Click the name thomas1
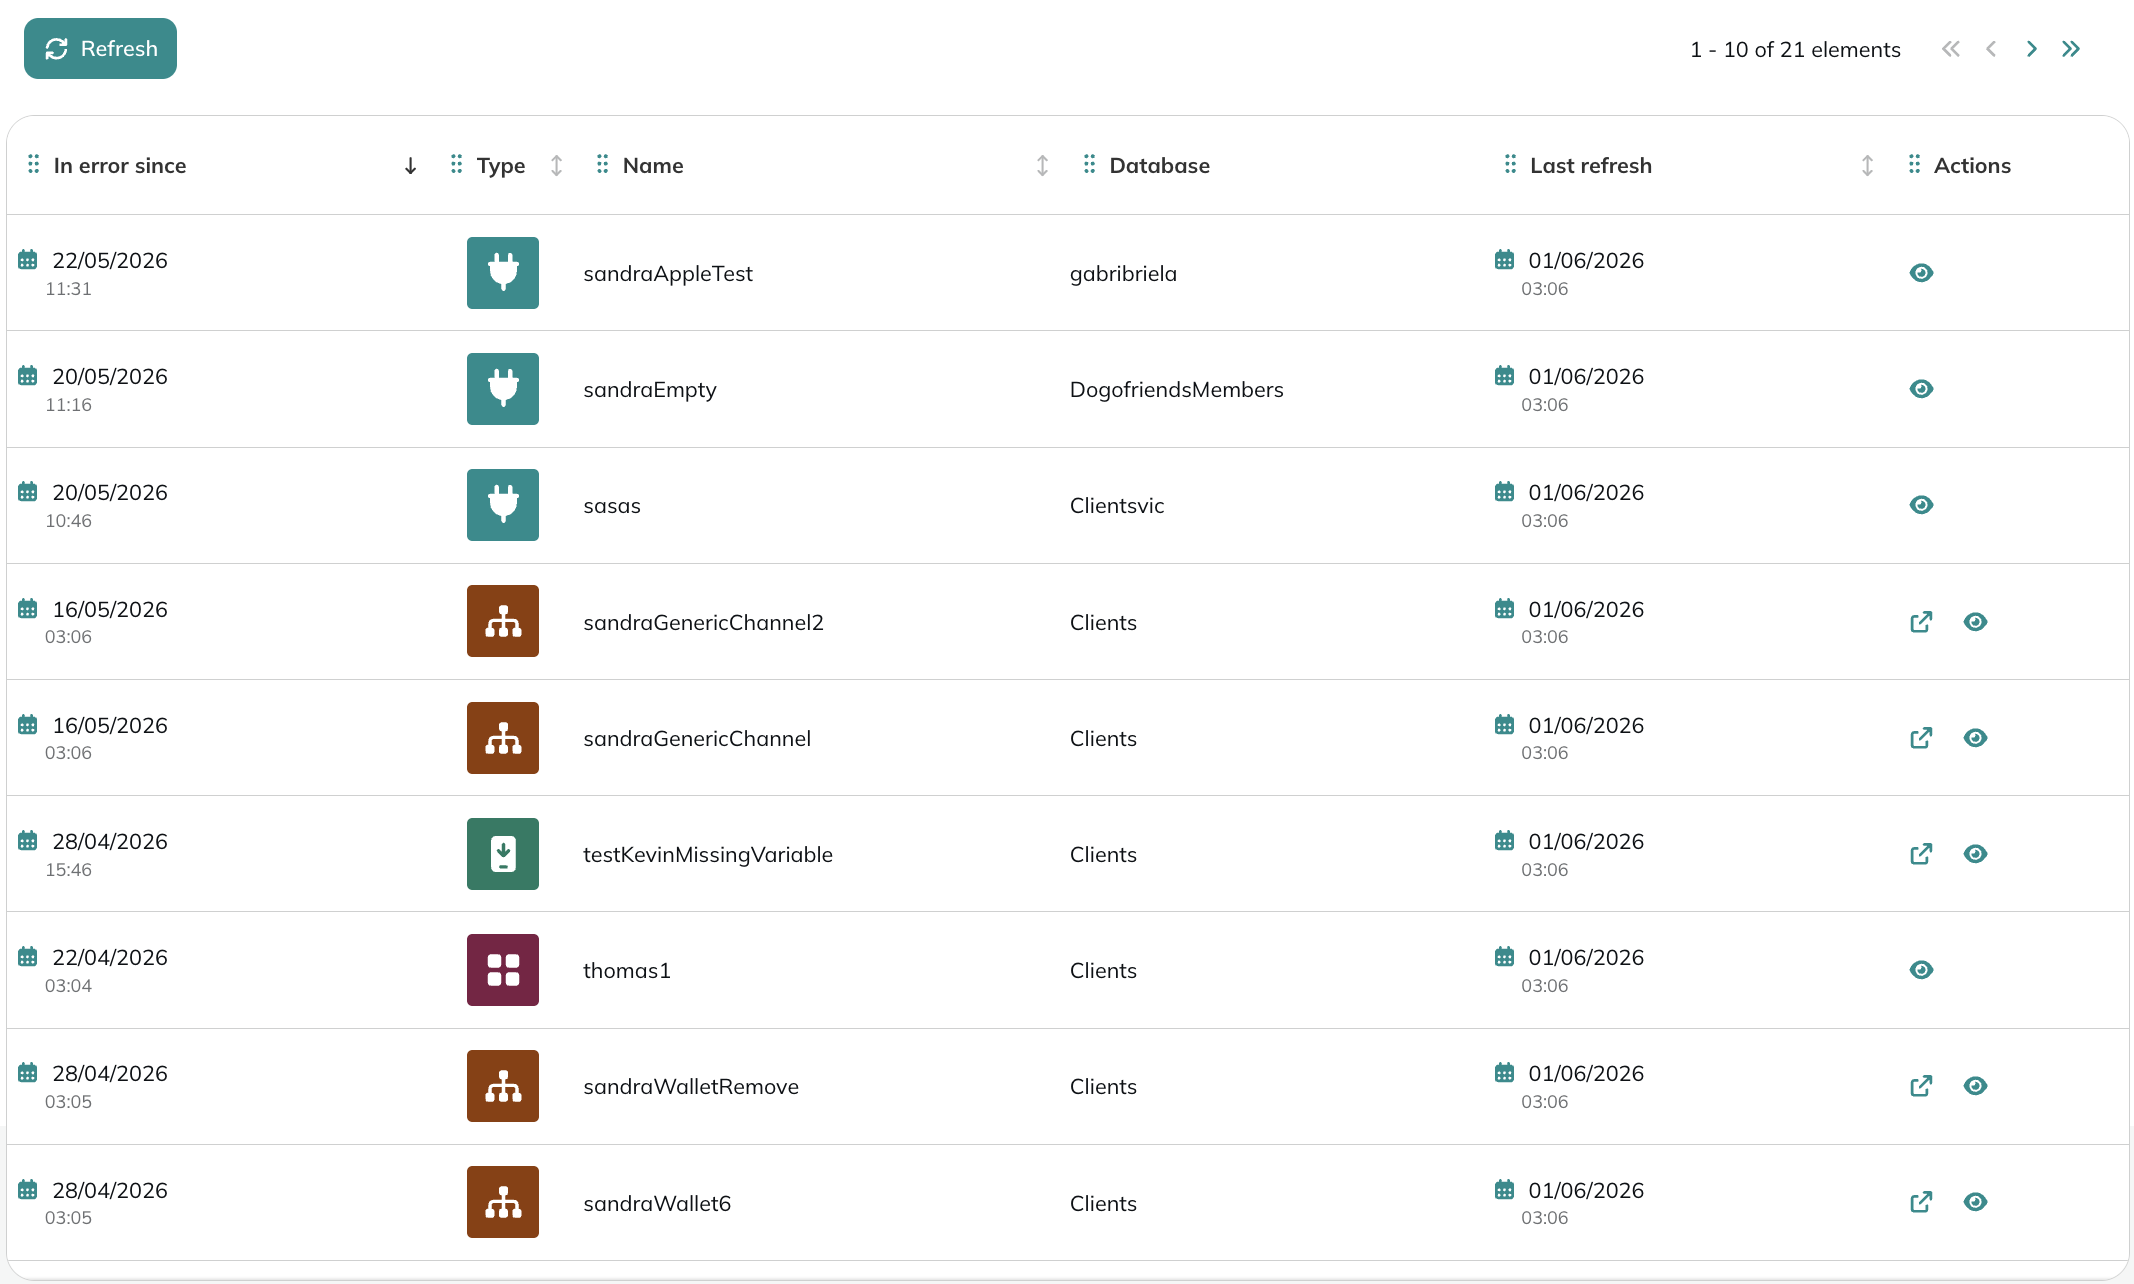 627,971
